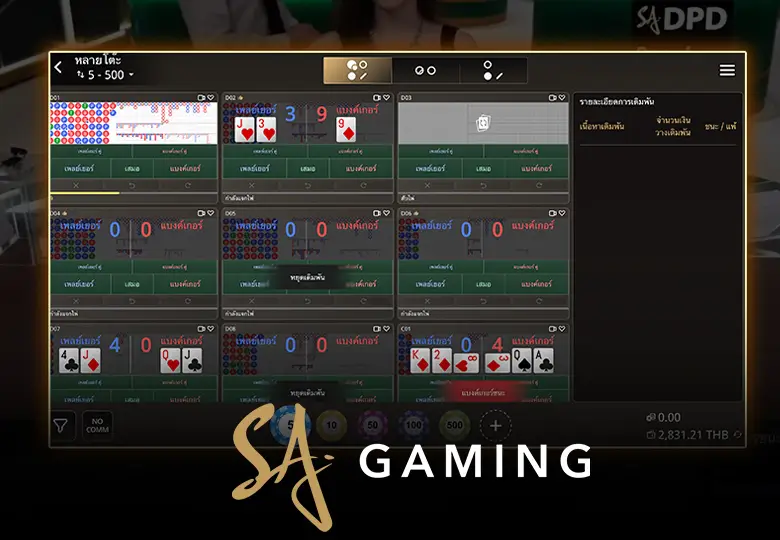Open the camera view for table D08

(377, 329)
